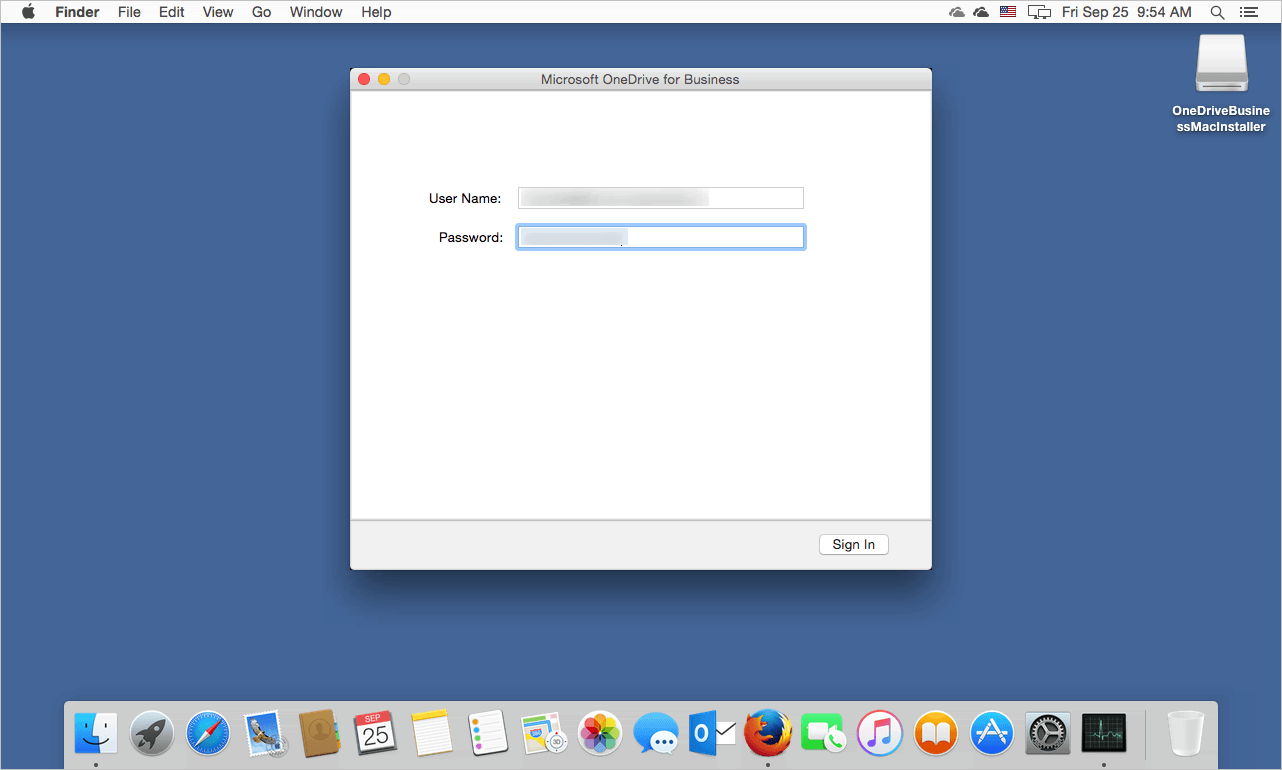Open Mail stamp icon in Dock

pyautogui.click(x=265, y=733)
